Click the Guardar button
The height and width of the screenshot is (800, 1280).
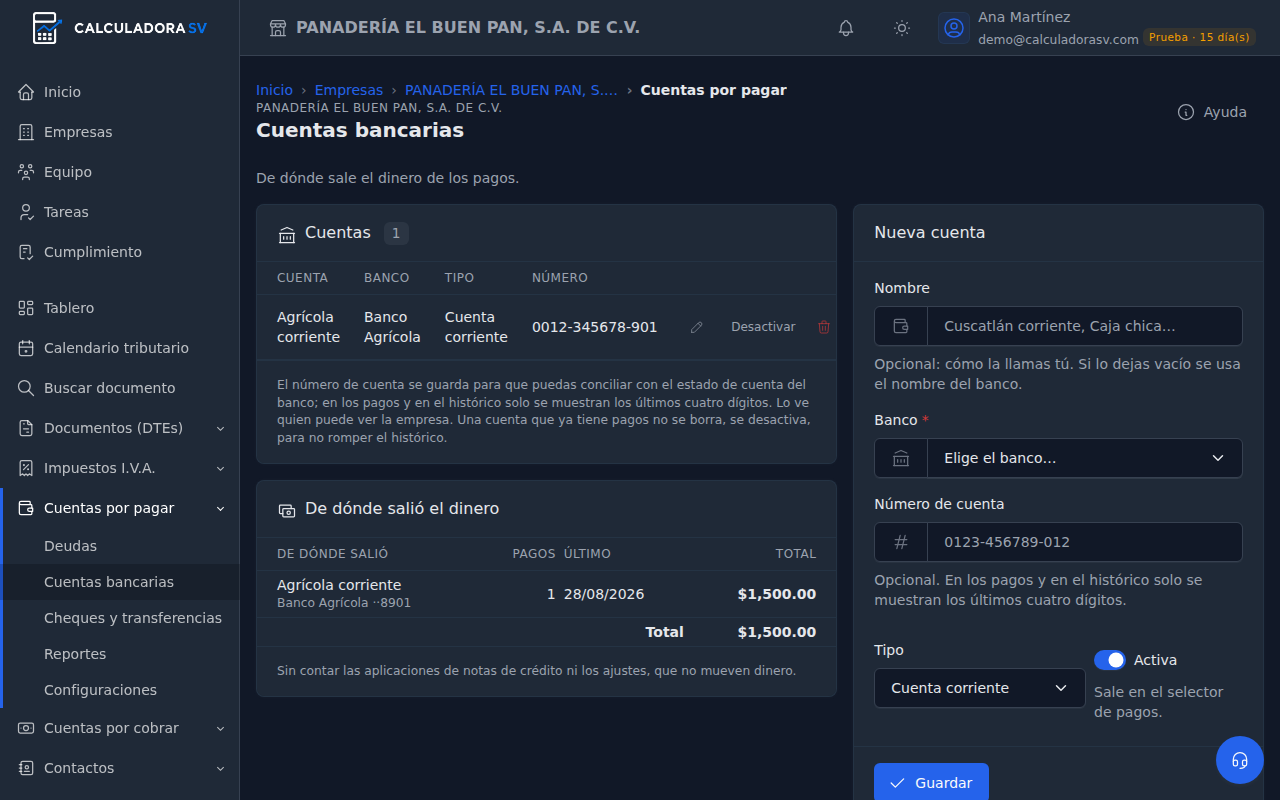tap(931, 782)
